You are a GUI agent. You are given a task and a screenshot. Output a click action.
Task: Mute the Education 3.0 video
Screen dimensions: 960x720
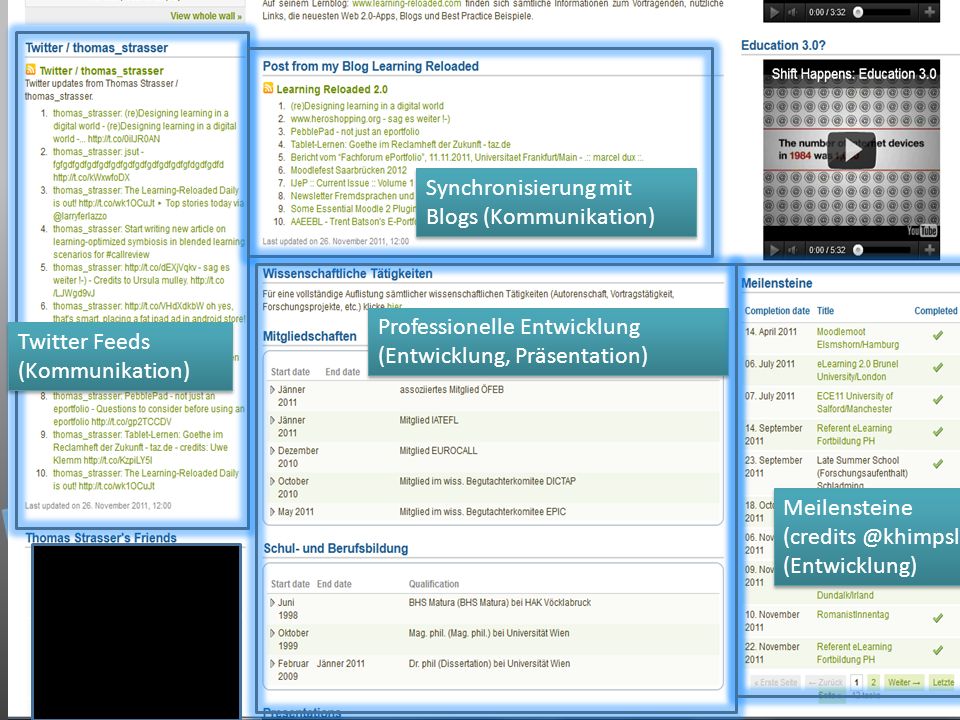pos(792,250)
